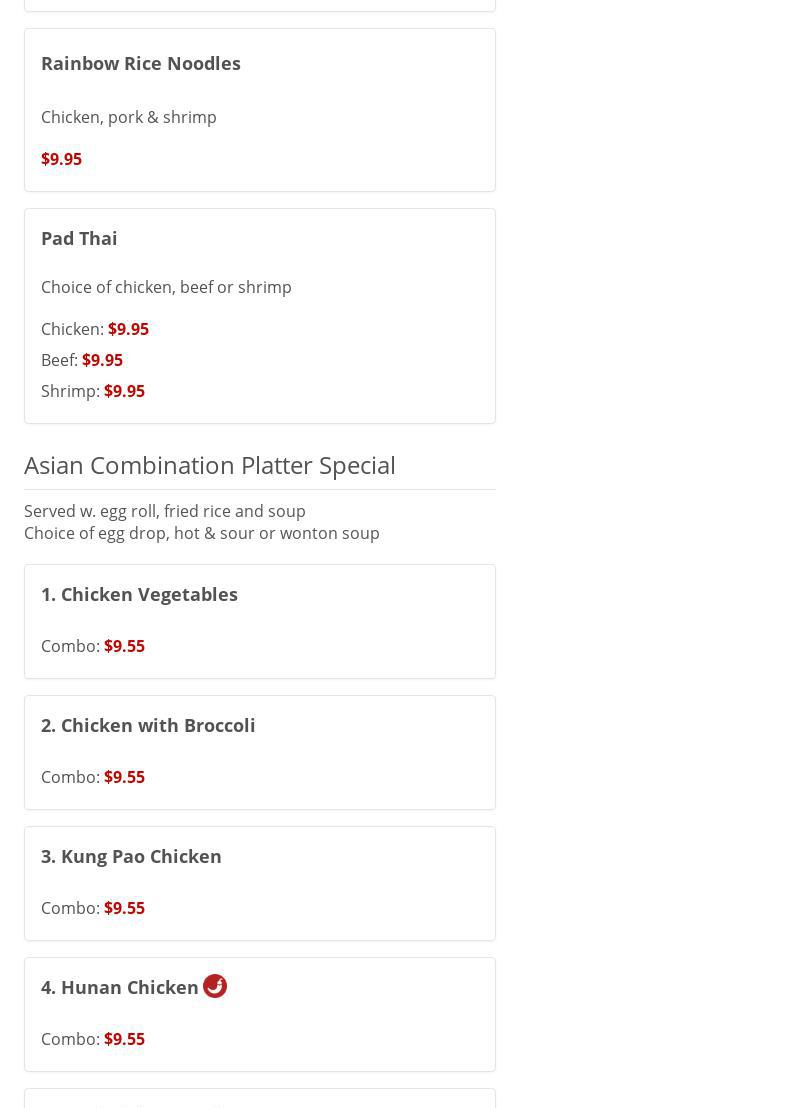
Task: Choose Pad Thai Shrimp price option
Action: pyautogui.click(x=124, y=391)
